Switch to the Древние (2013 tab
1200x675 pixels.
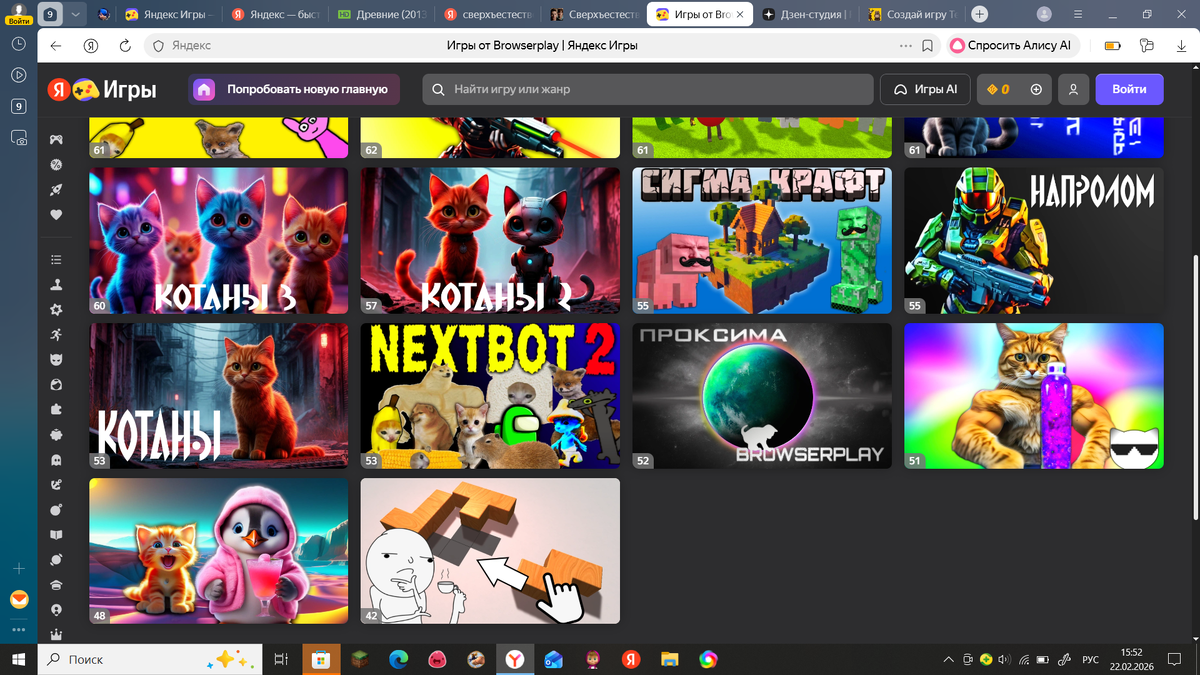380,14
